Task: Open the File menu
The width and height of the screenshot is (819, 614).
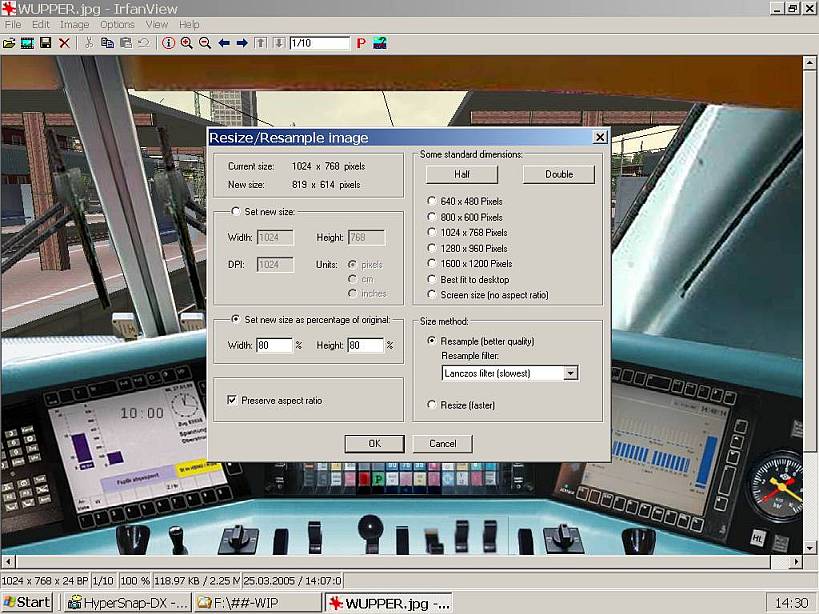Action: click(x=13, y=25)
